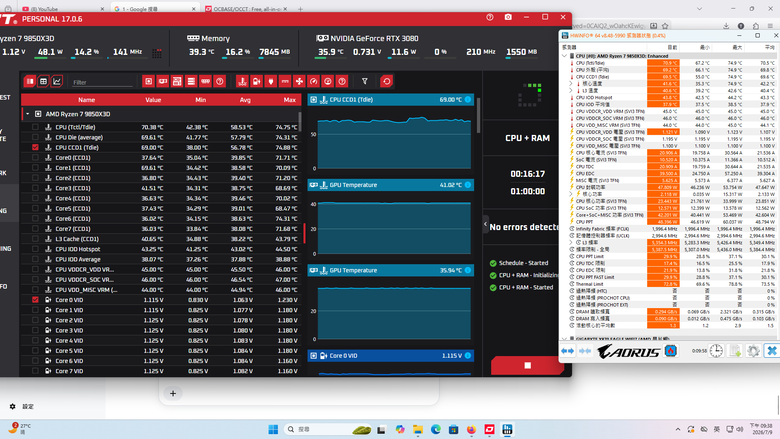Toggle the voltage sensors filter icon

[x=257, y=81]
